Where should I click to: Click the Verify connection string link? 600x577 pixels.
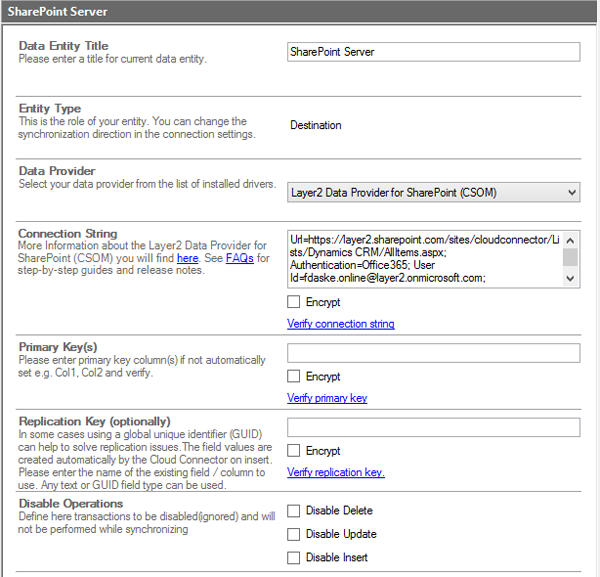tap(340, 324)
